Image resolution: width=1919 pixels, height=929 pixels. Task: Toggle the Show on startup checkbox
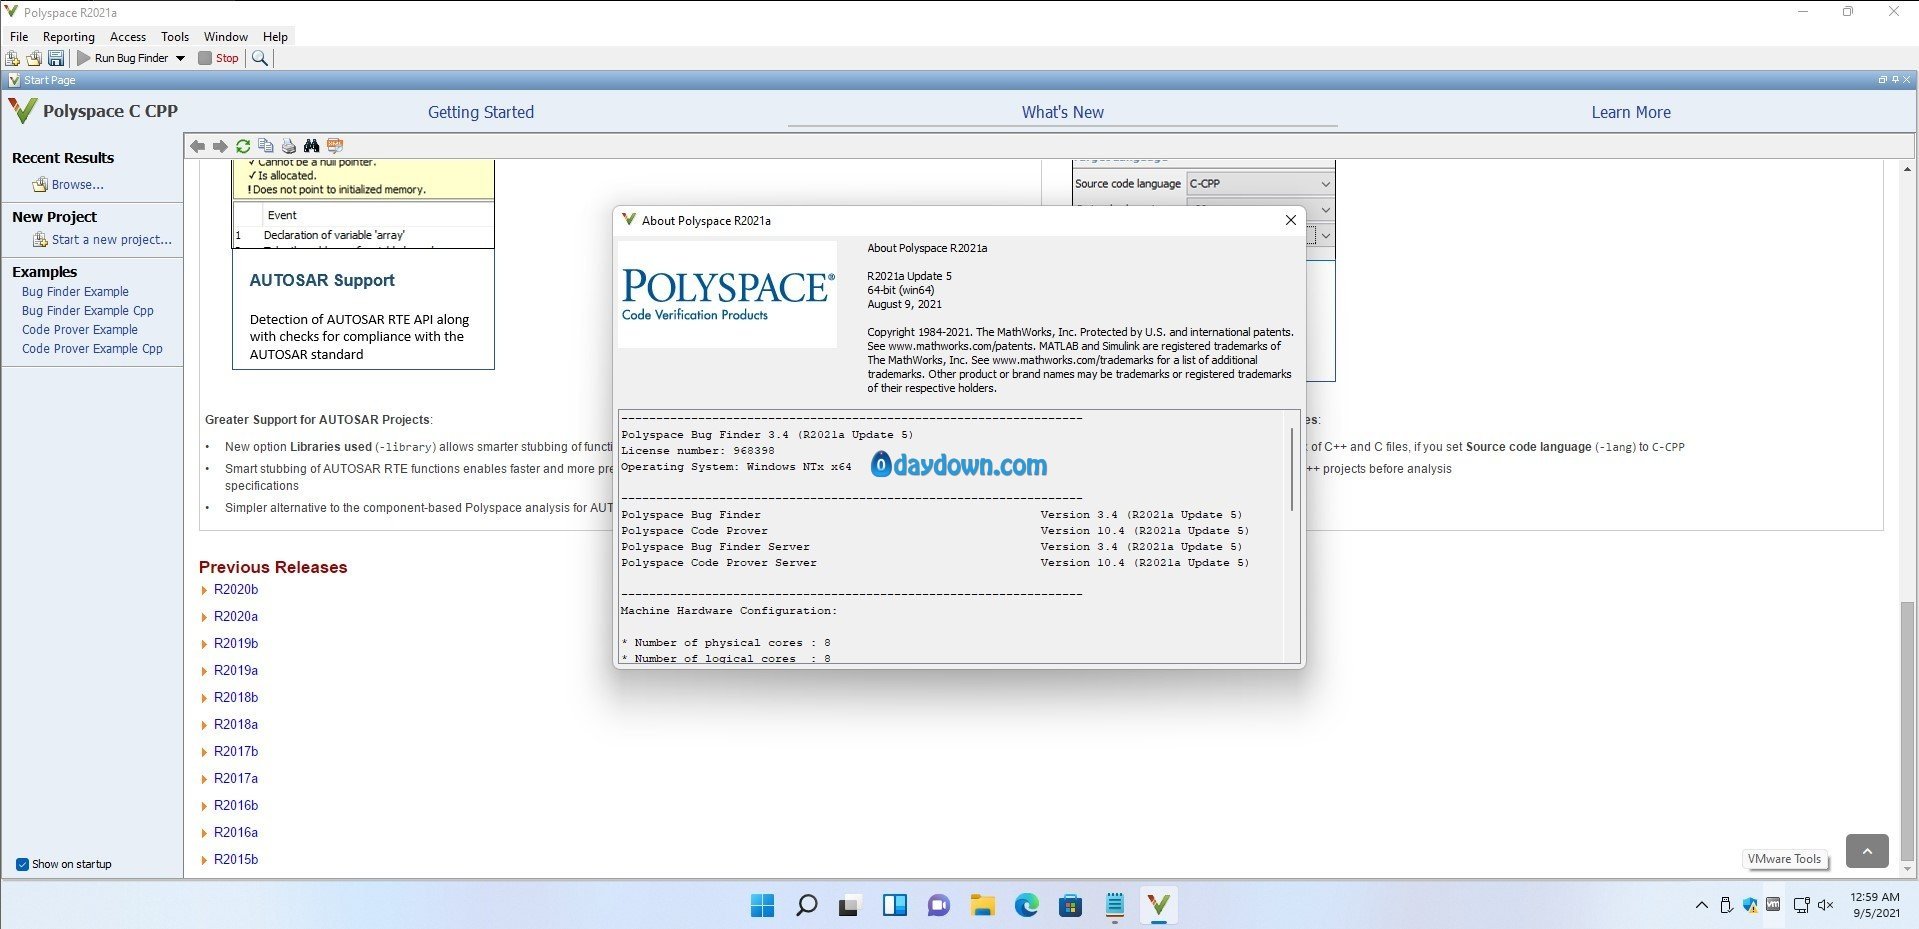coord(22,864)
